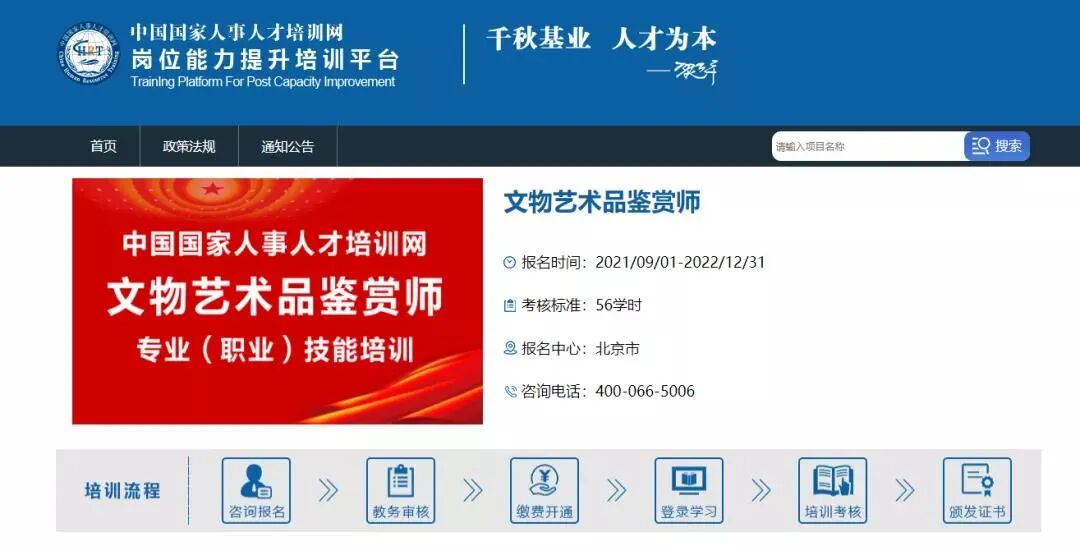
Task: Select the 缴费开通 step icon
Action: [x=544, y=490]
